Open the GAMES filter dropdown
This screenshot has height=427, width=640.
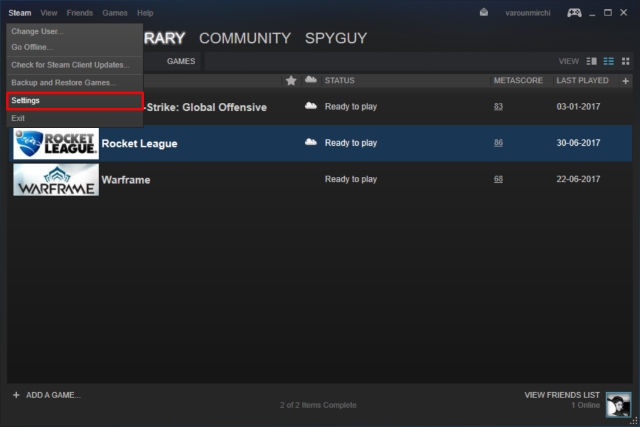click(181, 61)
